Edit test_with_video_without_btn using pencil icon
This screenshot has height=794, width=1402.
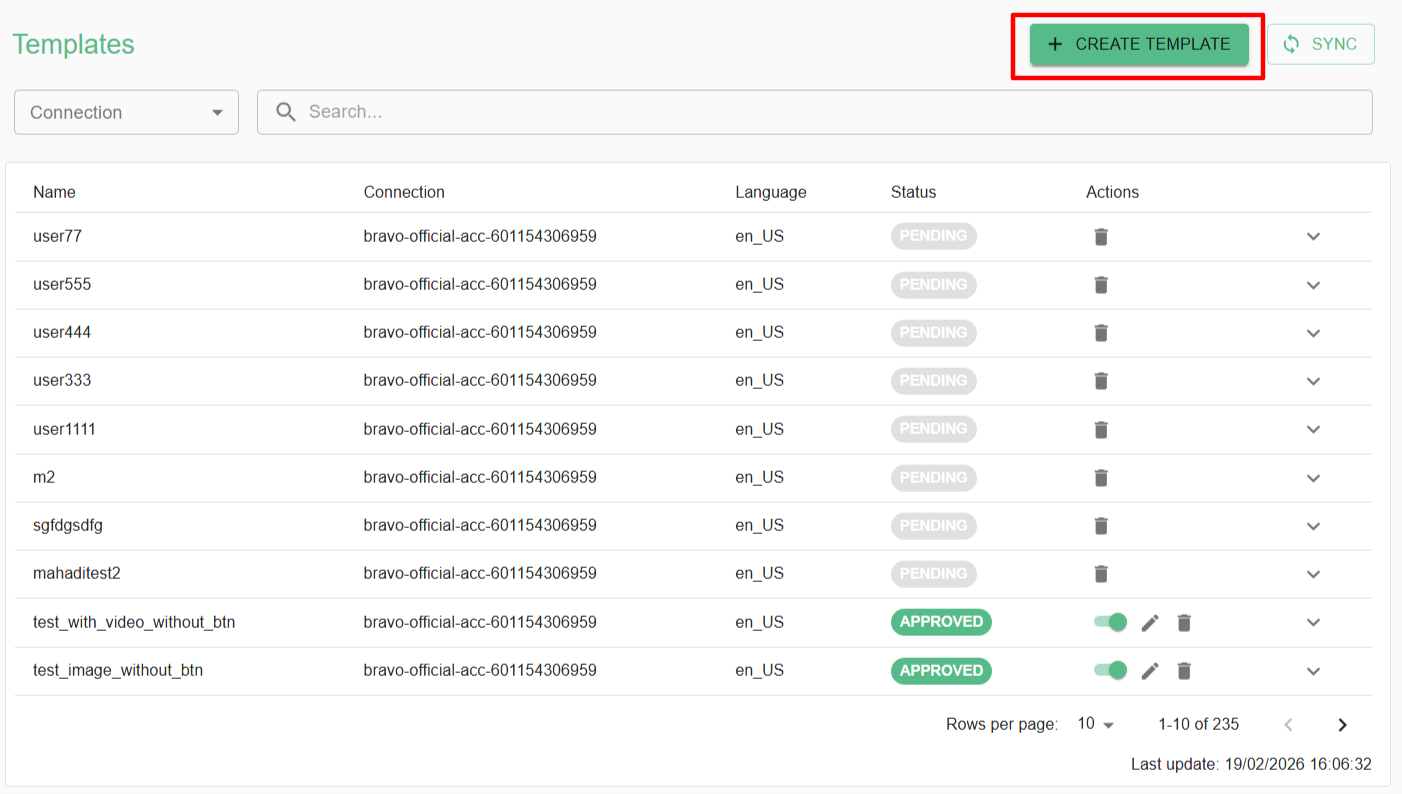click(x=1150, y=623)
